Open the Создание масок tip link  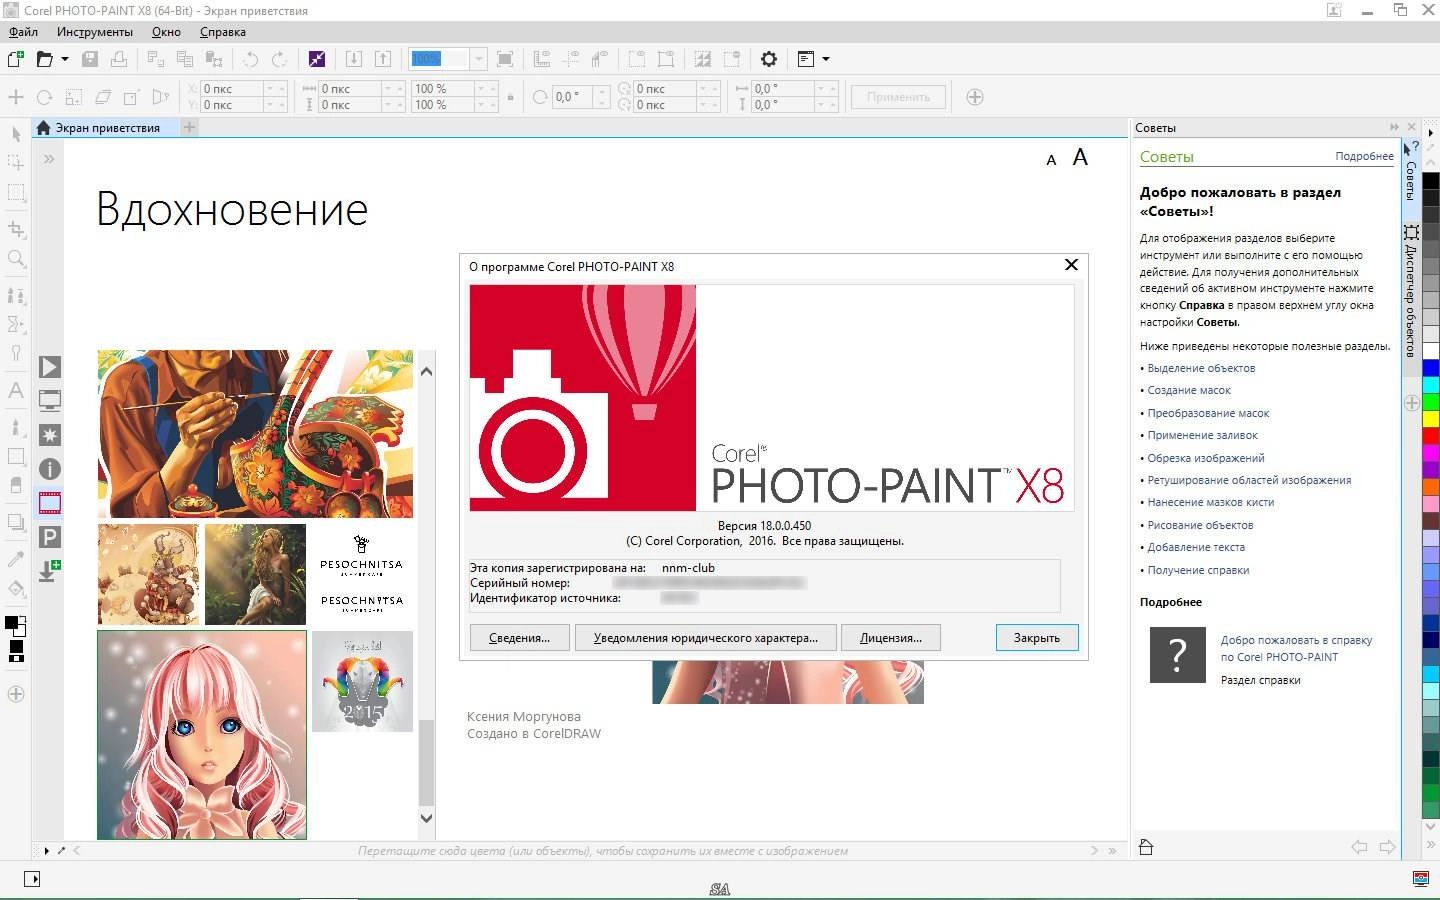[x=1189, y=390]
